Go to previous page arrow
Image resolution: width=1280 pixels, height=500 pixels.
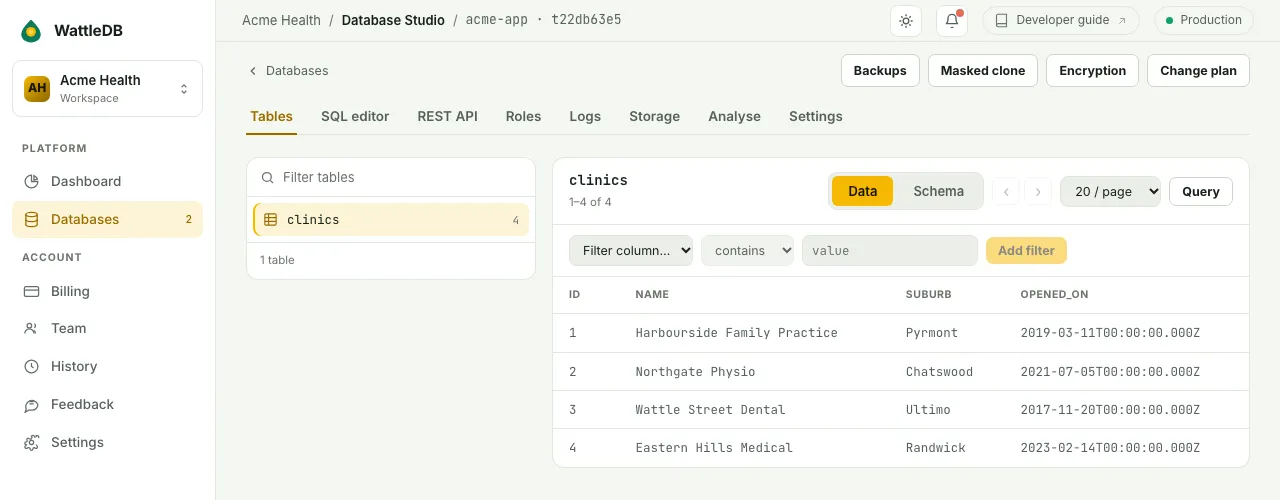1006,191
